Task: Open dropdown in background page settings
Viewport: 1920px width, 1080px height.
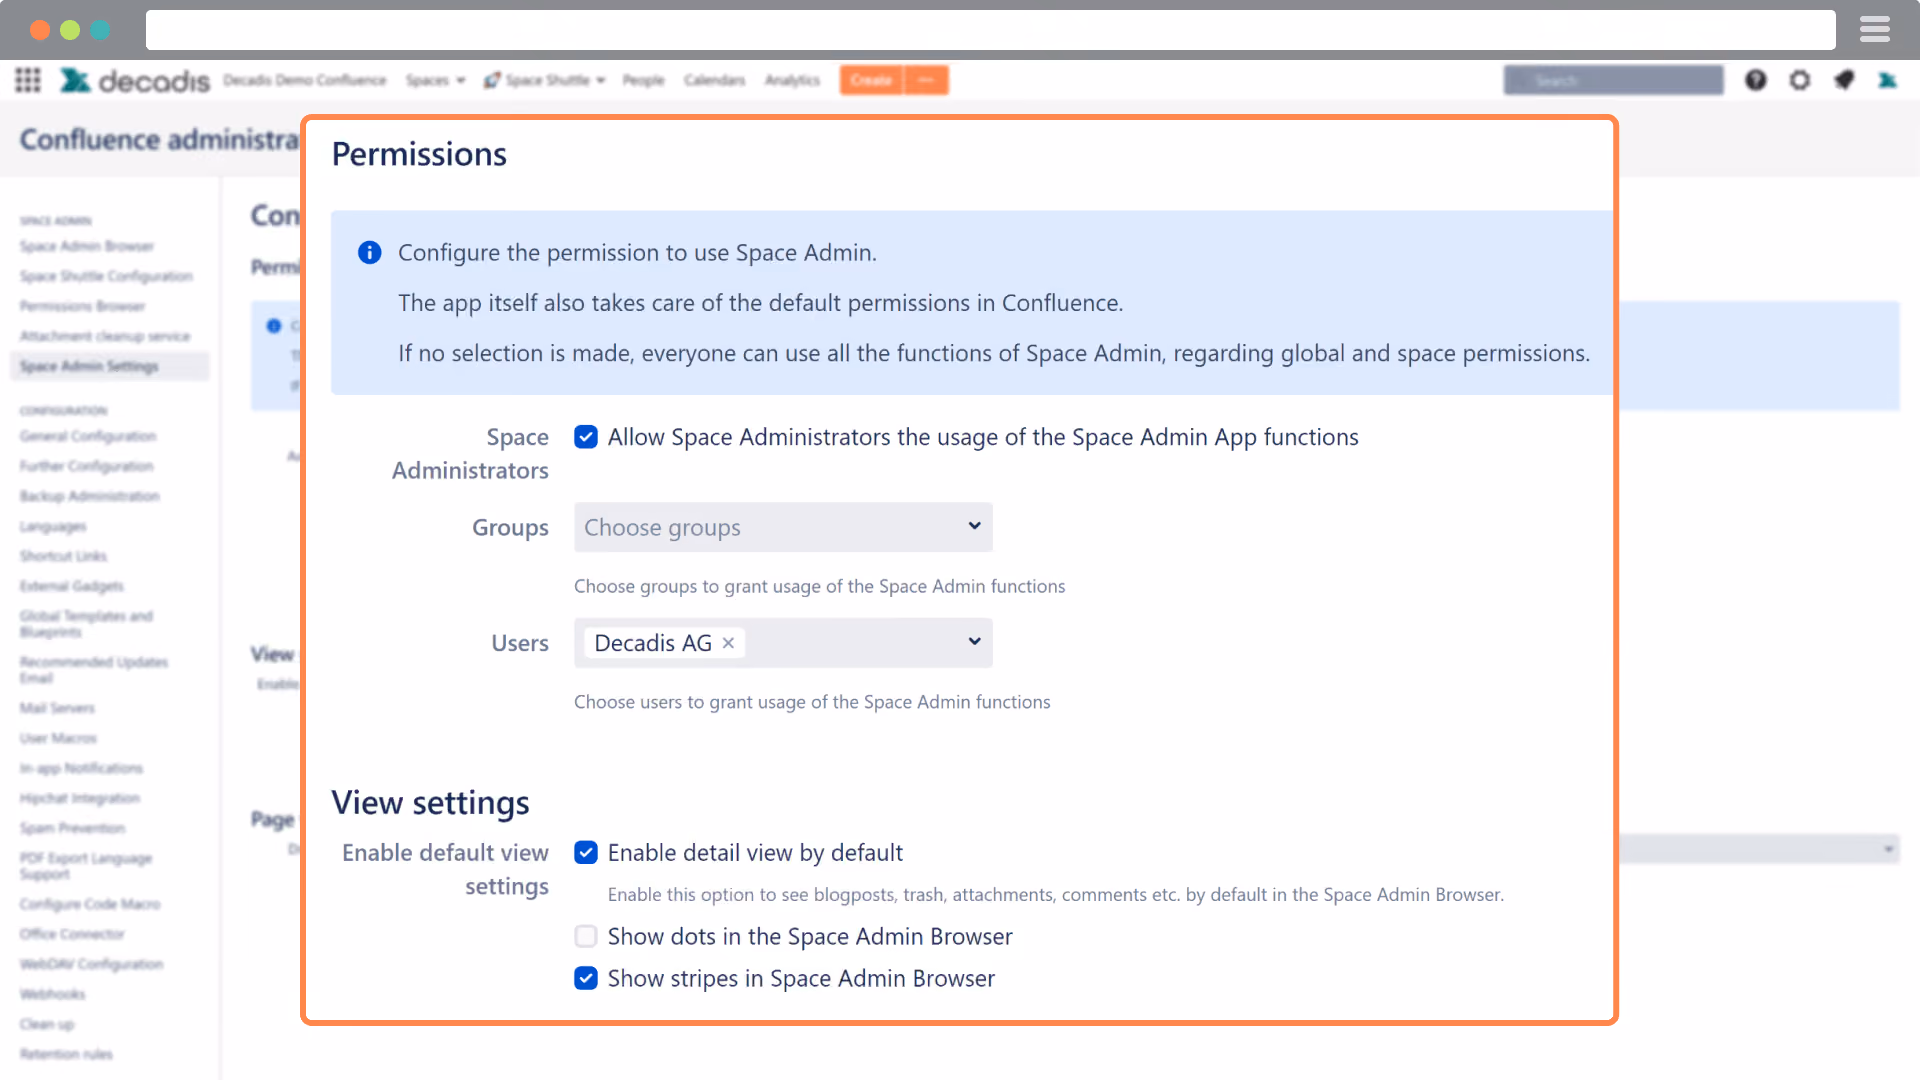Action: tap(1760, 849)
